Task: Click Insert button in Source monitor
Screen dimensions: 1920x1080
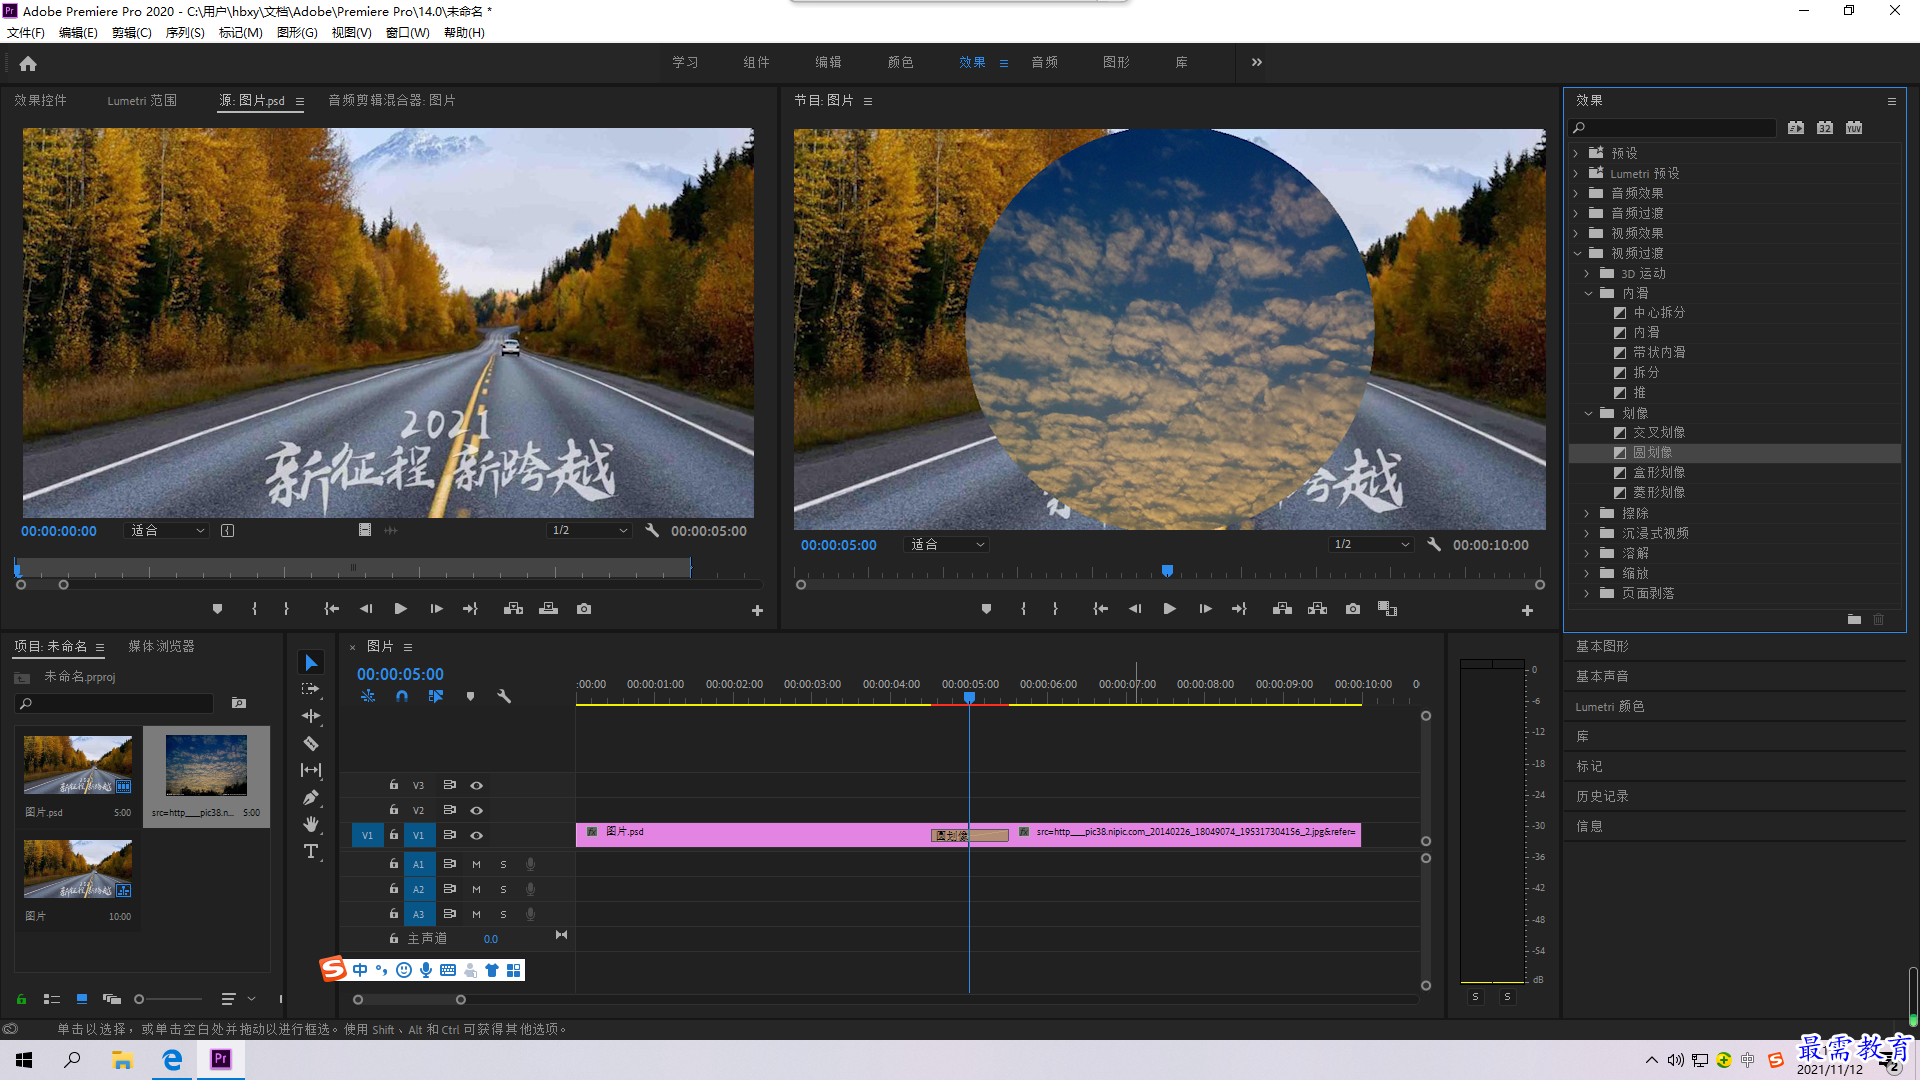Action: [513, 609]
